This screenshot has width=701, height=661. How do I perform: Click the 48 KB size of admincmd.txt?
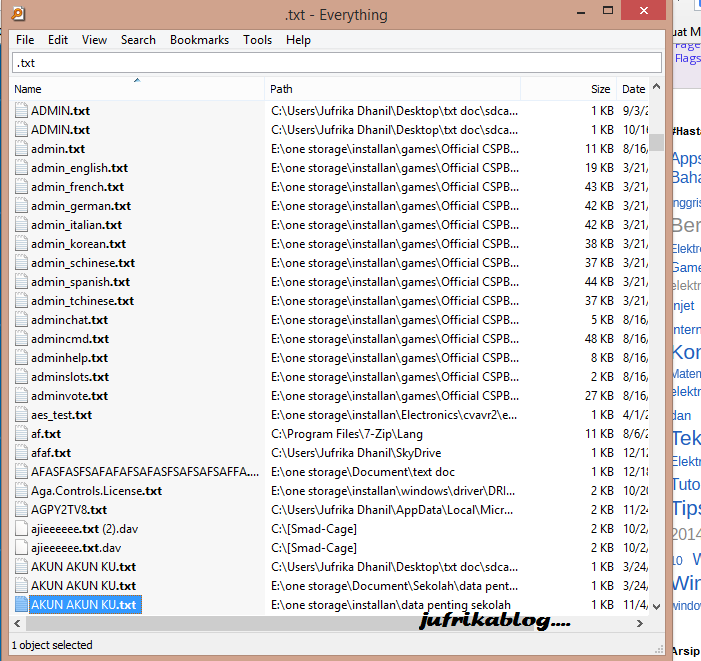click(x=599, y=339)
